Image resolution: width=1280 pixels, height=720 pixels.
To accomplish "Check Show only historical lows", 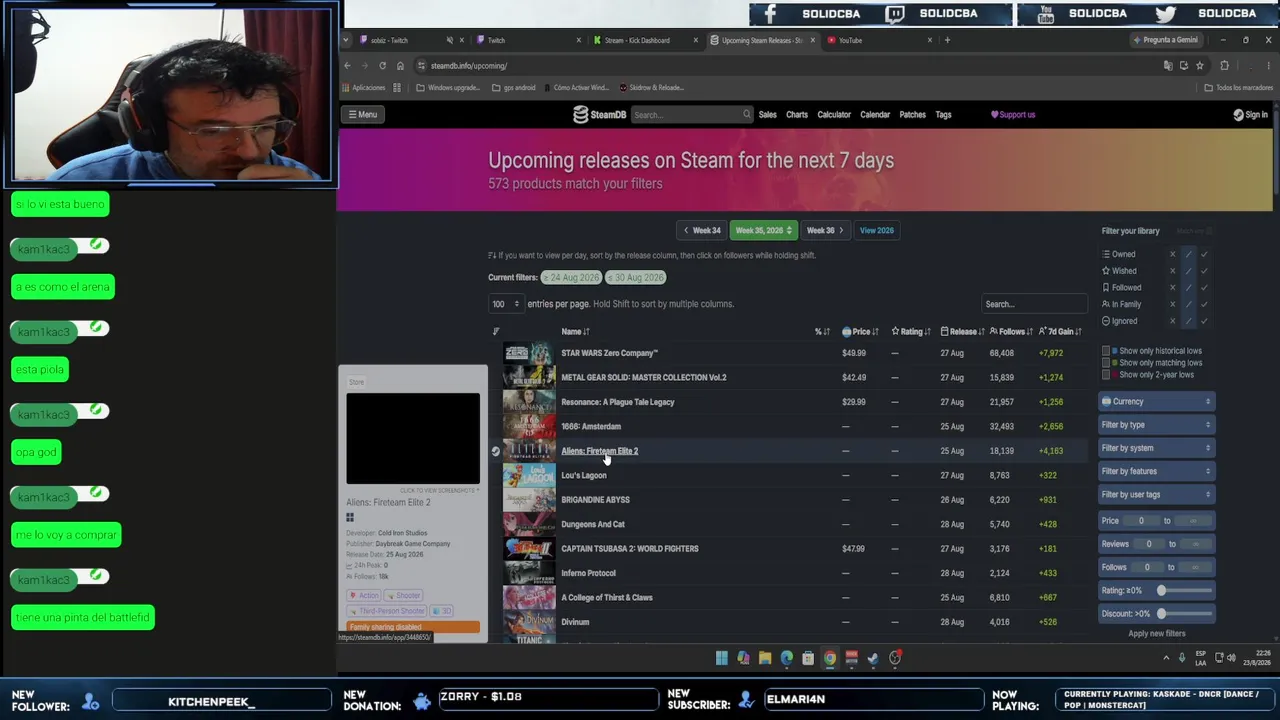I will pos(1106,351).
